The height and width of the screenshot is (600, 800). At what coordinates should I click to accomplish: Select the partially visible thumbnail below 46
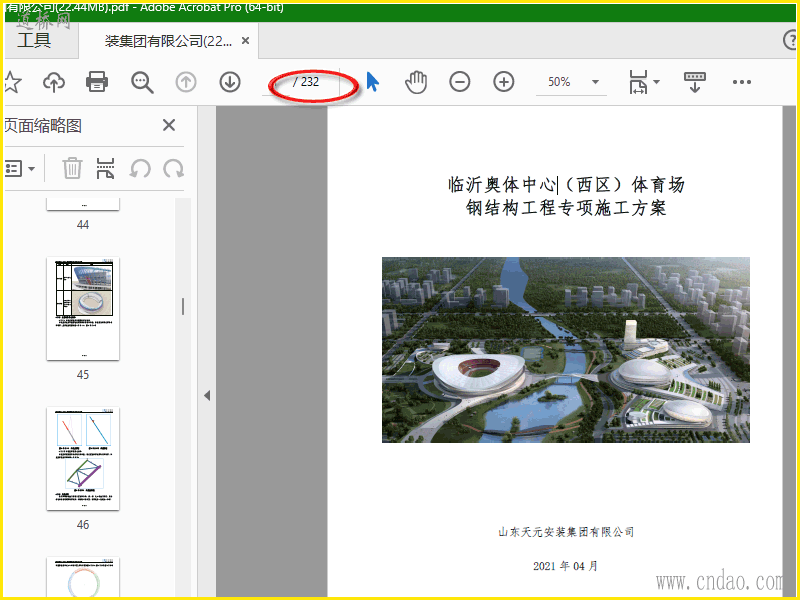point(83,577)
